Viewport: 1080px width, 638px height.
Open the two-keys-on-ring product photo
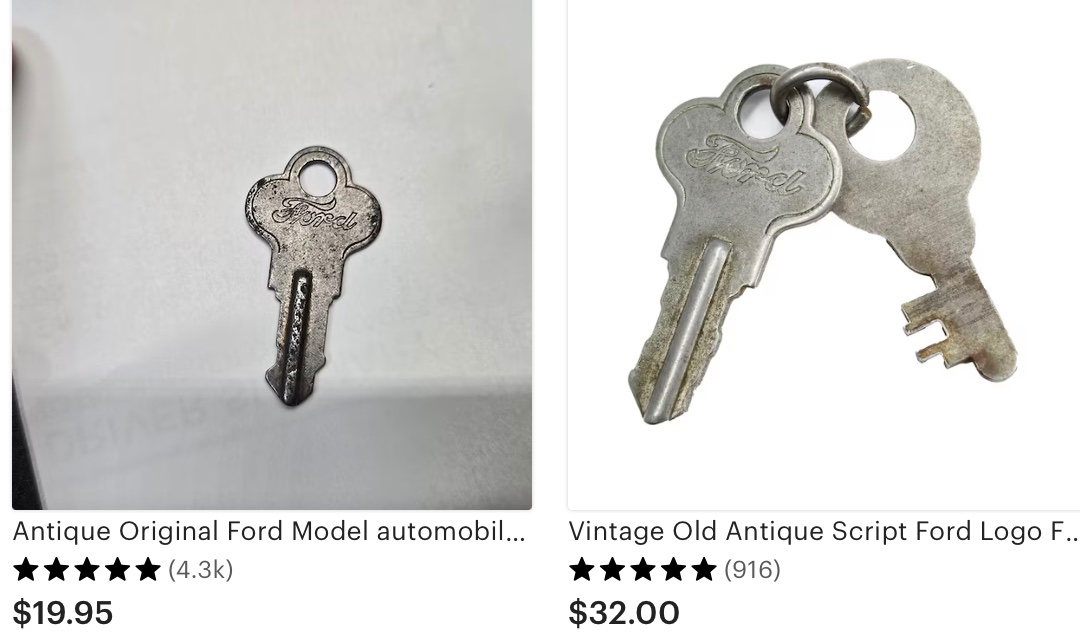(x=824, y=254)
